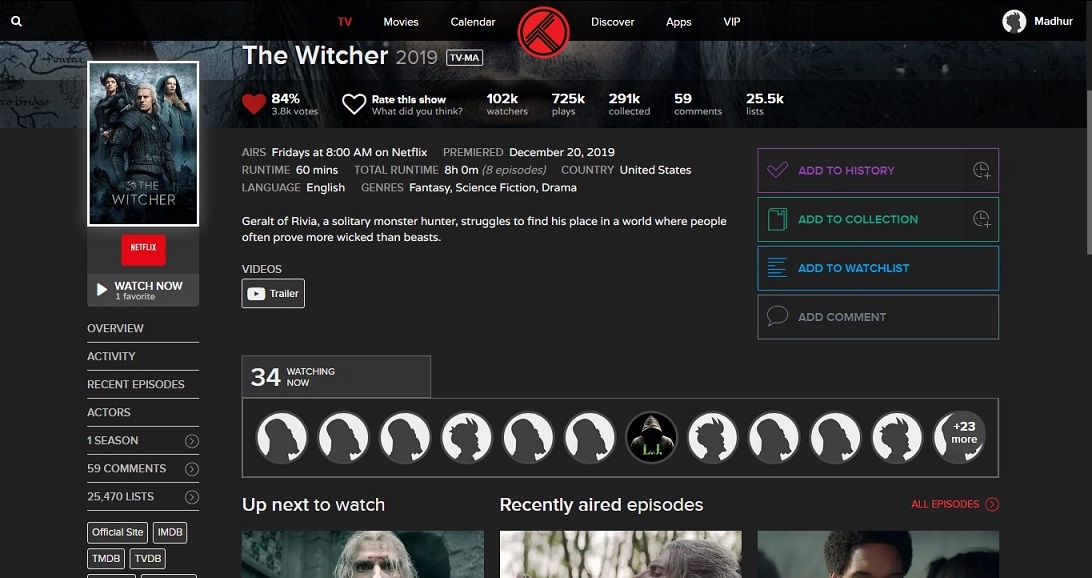Click 'The Witcher' show title
1092x578 pixels.
coord(315,56)
